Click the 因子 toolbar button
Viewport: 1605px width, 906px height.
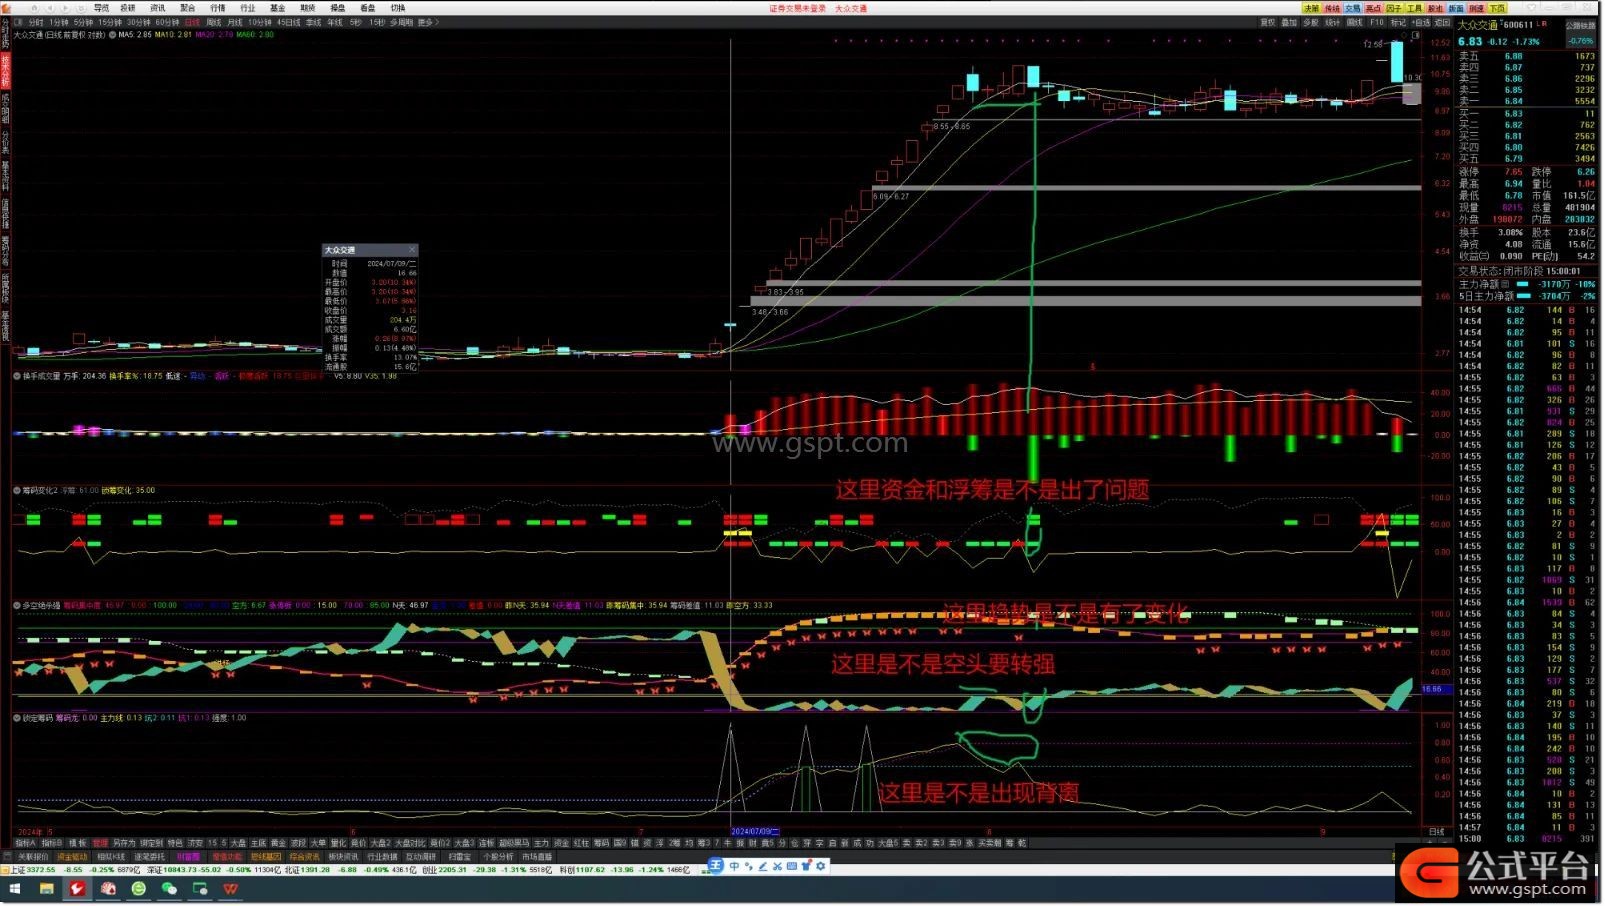1394,8
